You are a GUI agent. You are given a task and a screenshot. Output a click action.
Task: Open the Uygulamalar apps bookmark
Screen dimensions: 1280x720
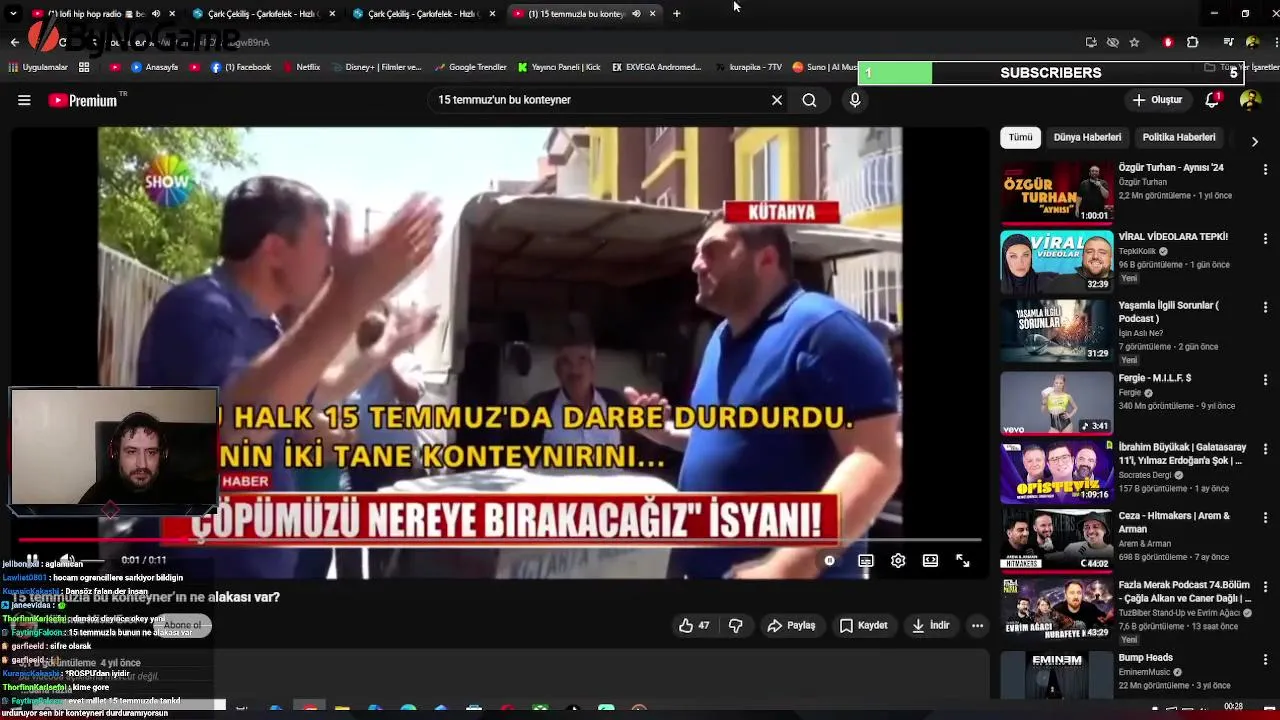(38, 67)
